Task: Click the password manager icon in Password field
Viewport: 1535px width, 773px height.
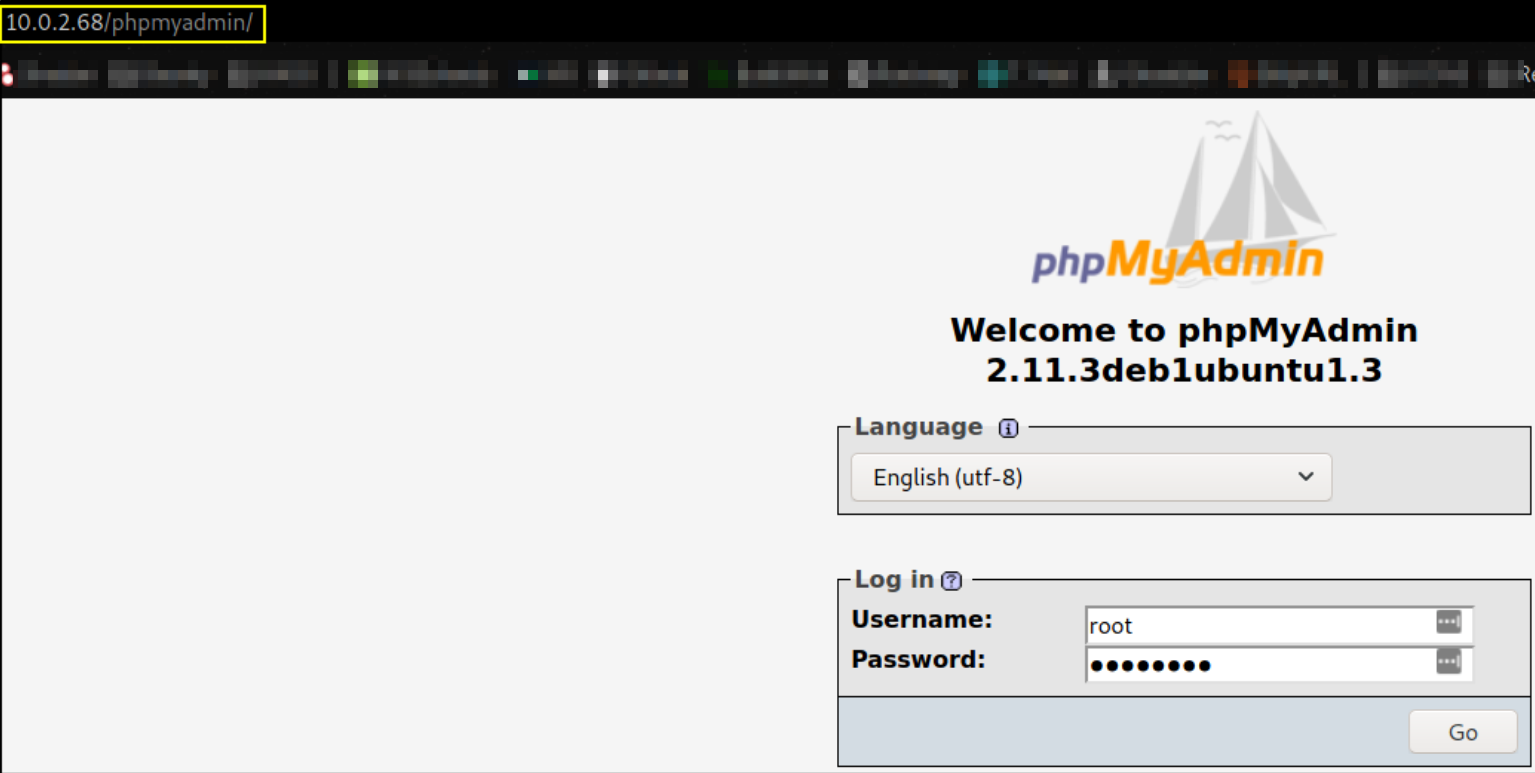Action: point(1449,661)
